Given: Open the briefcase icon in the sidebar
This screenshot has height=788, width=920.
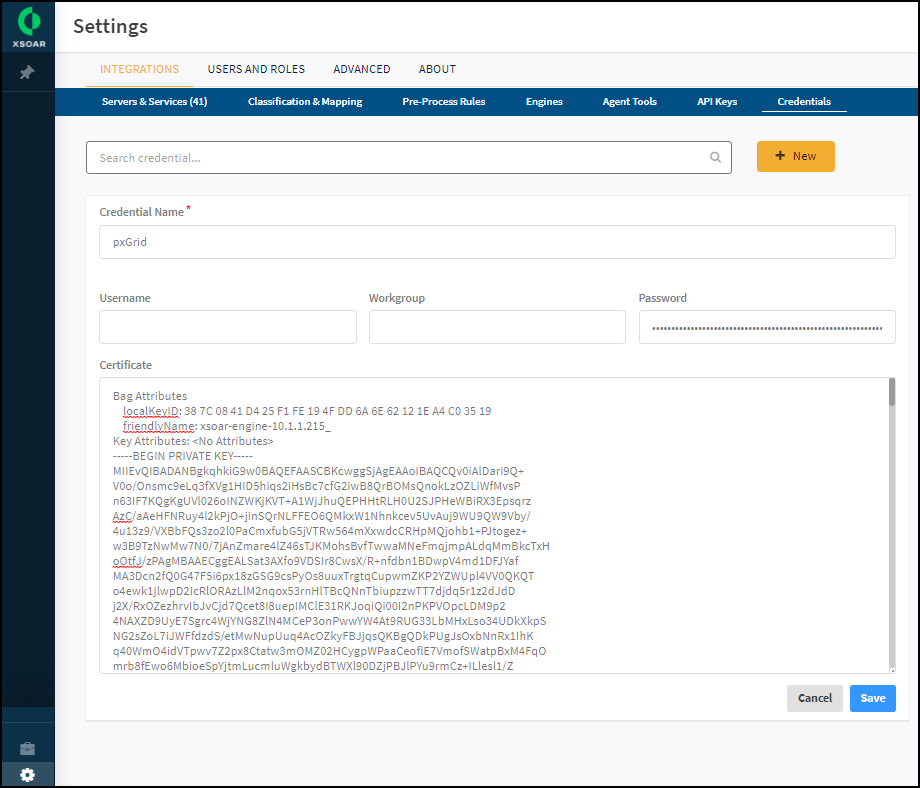Looking at the screenshot, I should click(x=27, y=748).
